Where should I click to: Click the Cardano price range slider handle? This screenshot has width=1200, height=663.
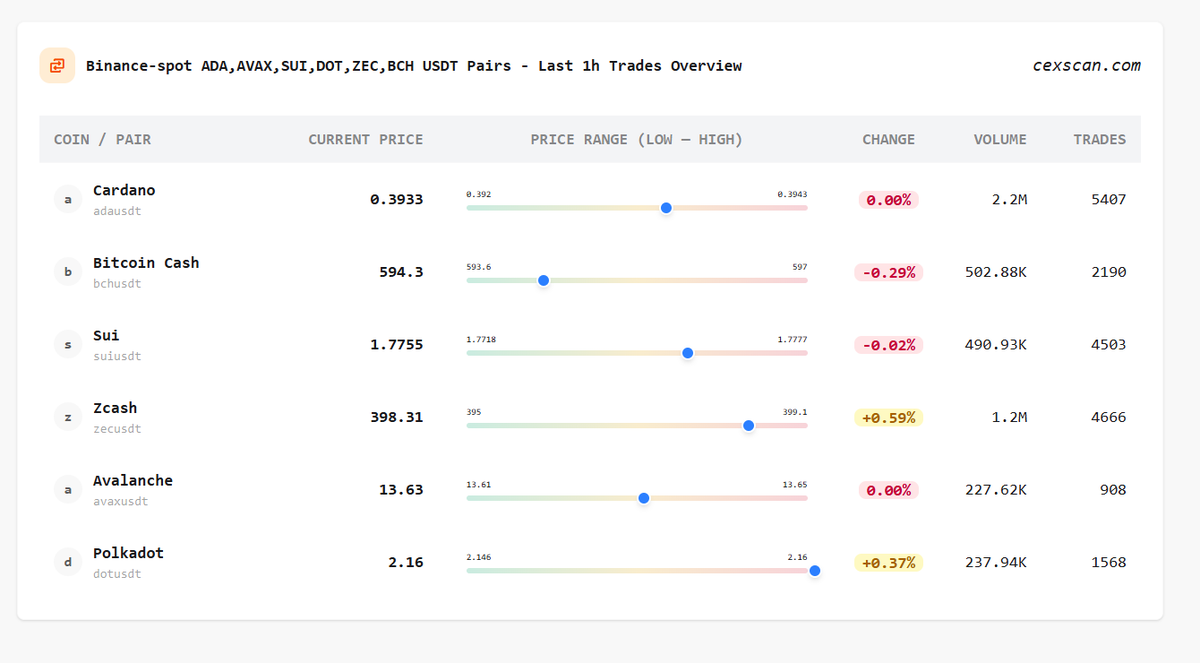point(666,208)
